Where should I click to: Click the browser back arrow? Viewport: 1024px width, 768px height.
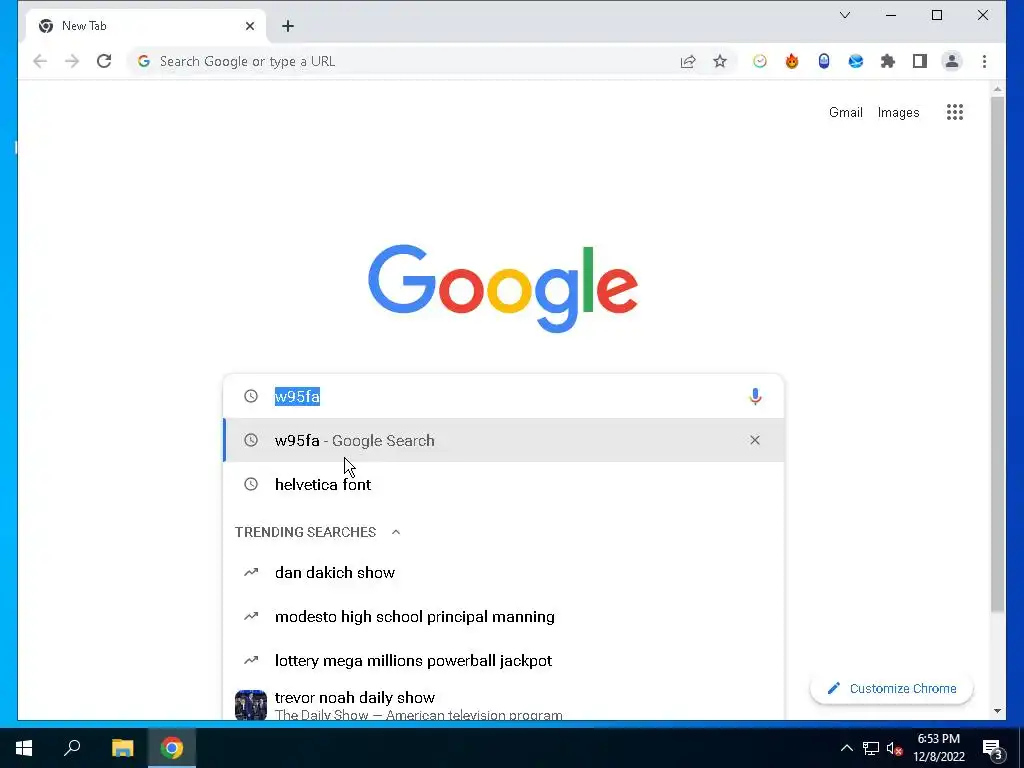(x=40, y=61)
